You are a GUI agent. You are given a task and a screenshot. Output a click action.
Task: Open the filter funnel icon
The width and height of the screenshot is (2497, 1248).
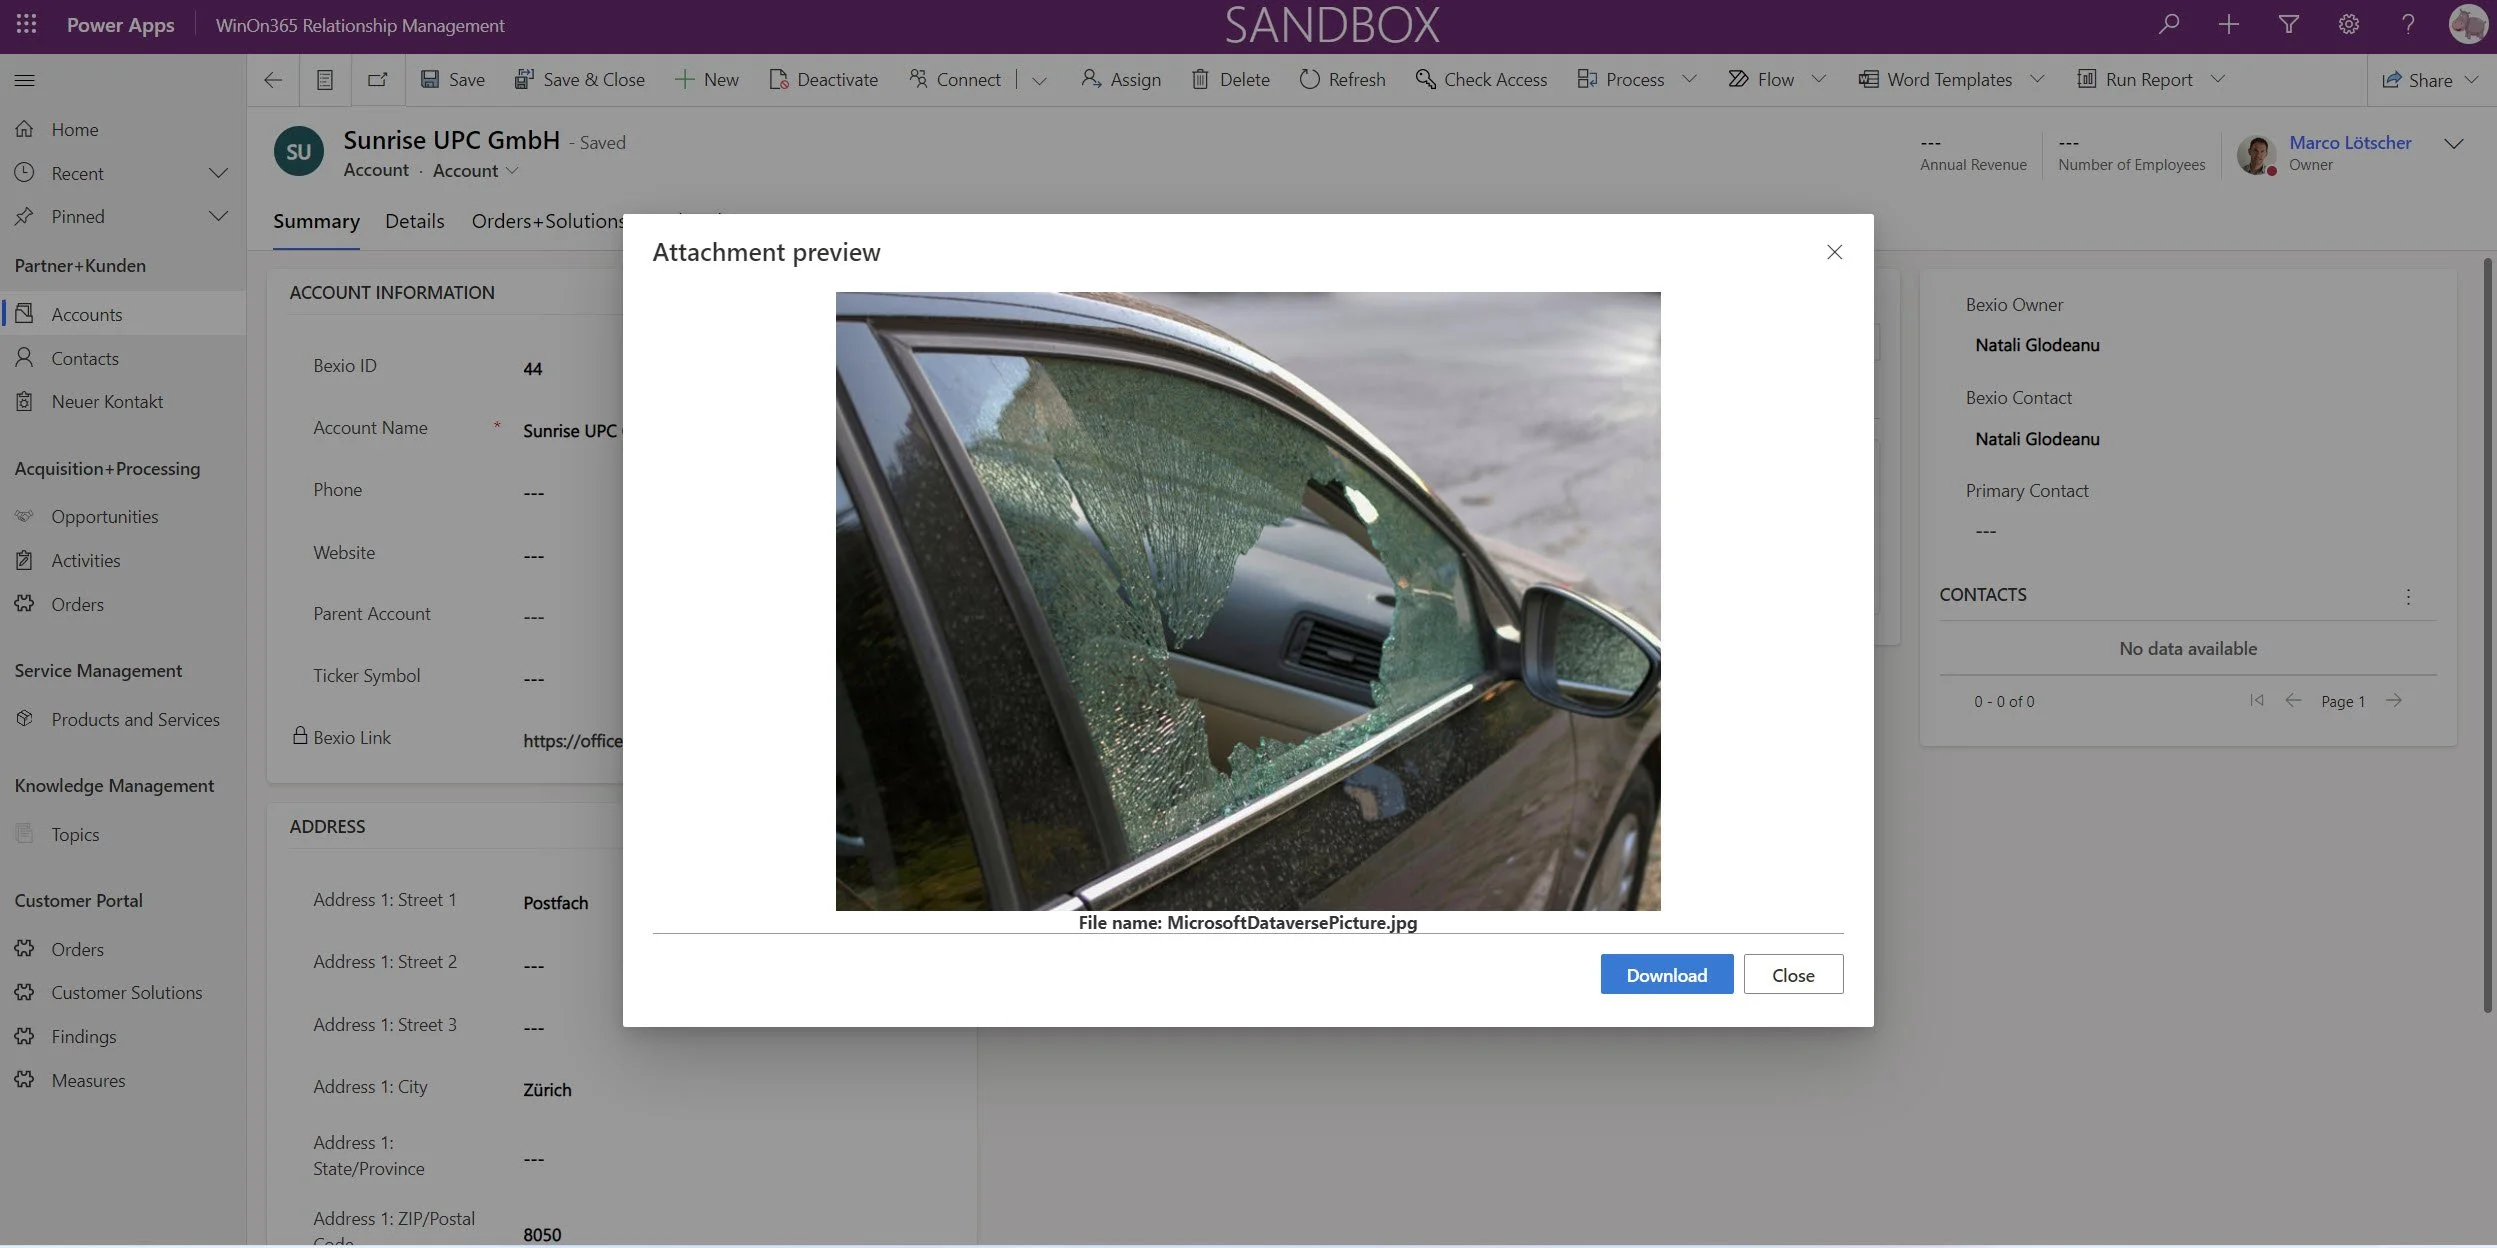tap(2289, 24)
